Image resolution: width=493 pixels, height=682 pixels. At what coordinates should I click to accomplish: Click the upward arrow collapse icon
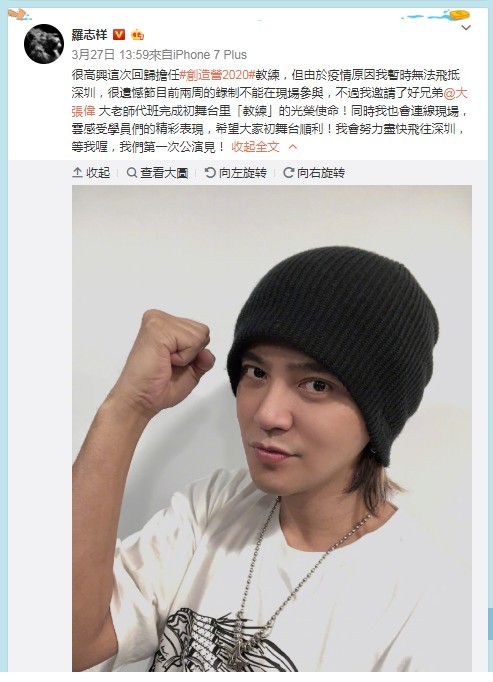coord(77,173)
